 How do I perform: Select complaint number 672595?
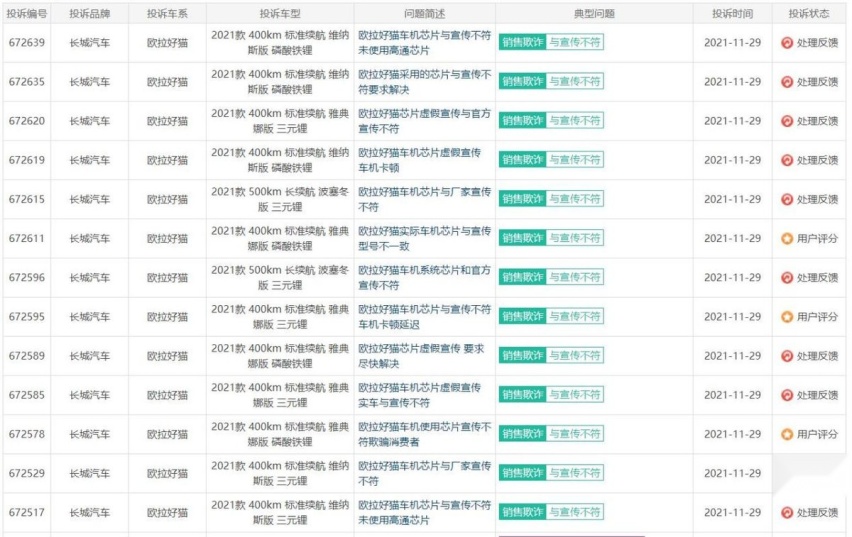27,316
